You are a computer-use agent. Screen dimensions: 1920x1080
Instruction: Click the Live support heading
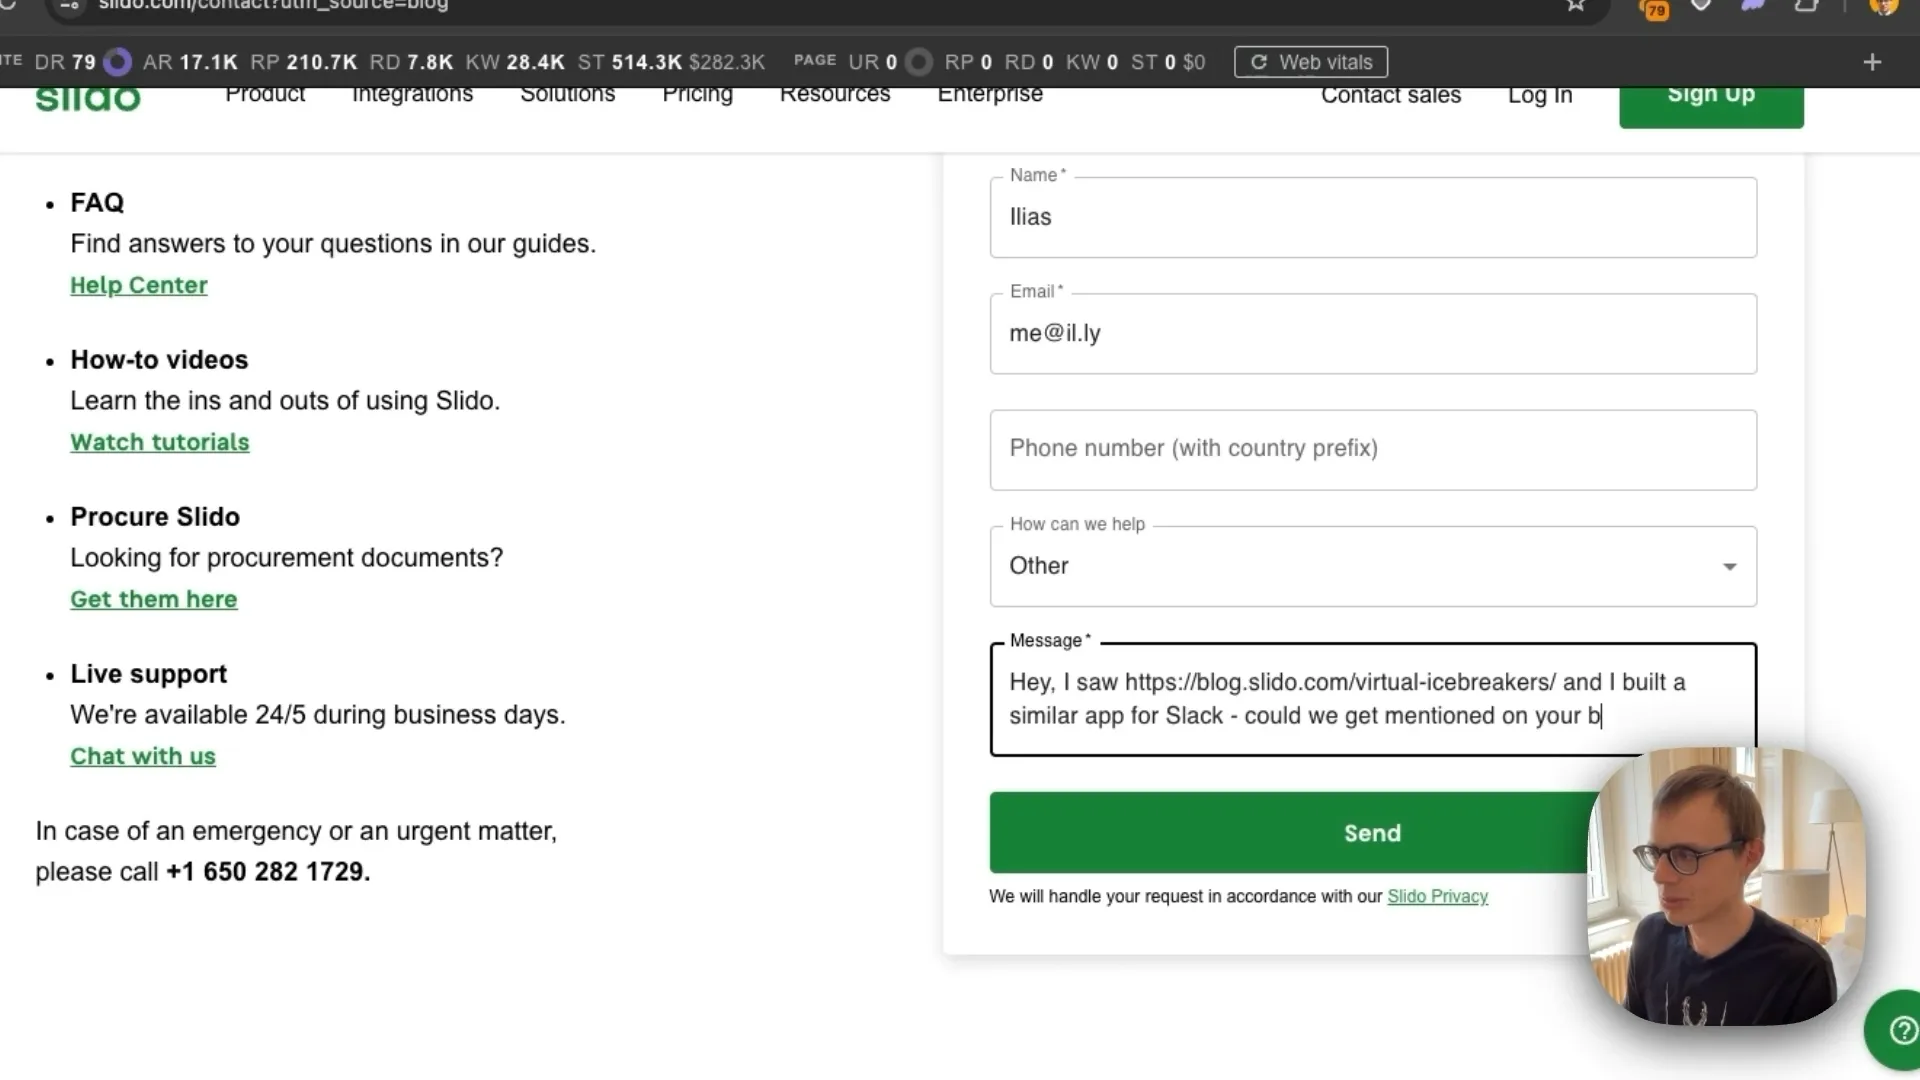click(x=149, y=674)
